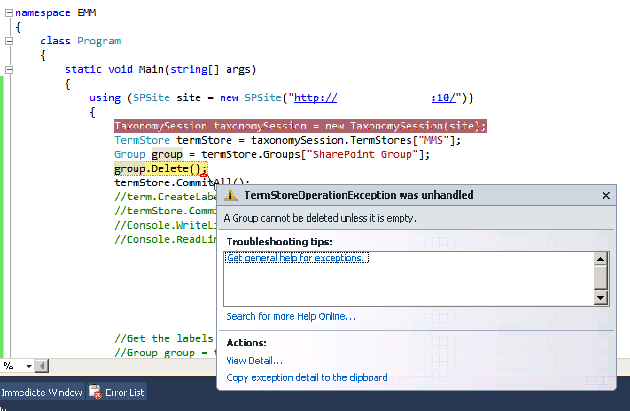Click the '//Console.WriteLi' commented line
Viewport: 630px width, 411px height.
pyautogui.click(x=165, y=225)
